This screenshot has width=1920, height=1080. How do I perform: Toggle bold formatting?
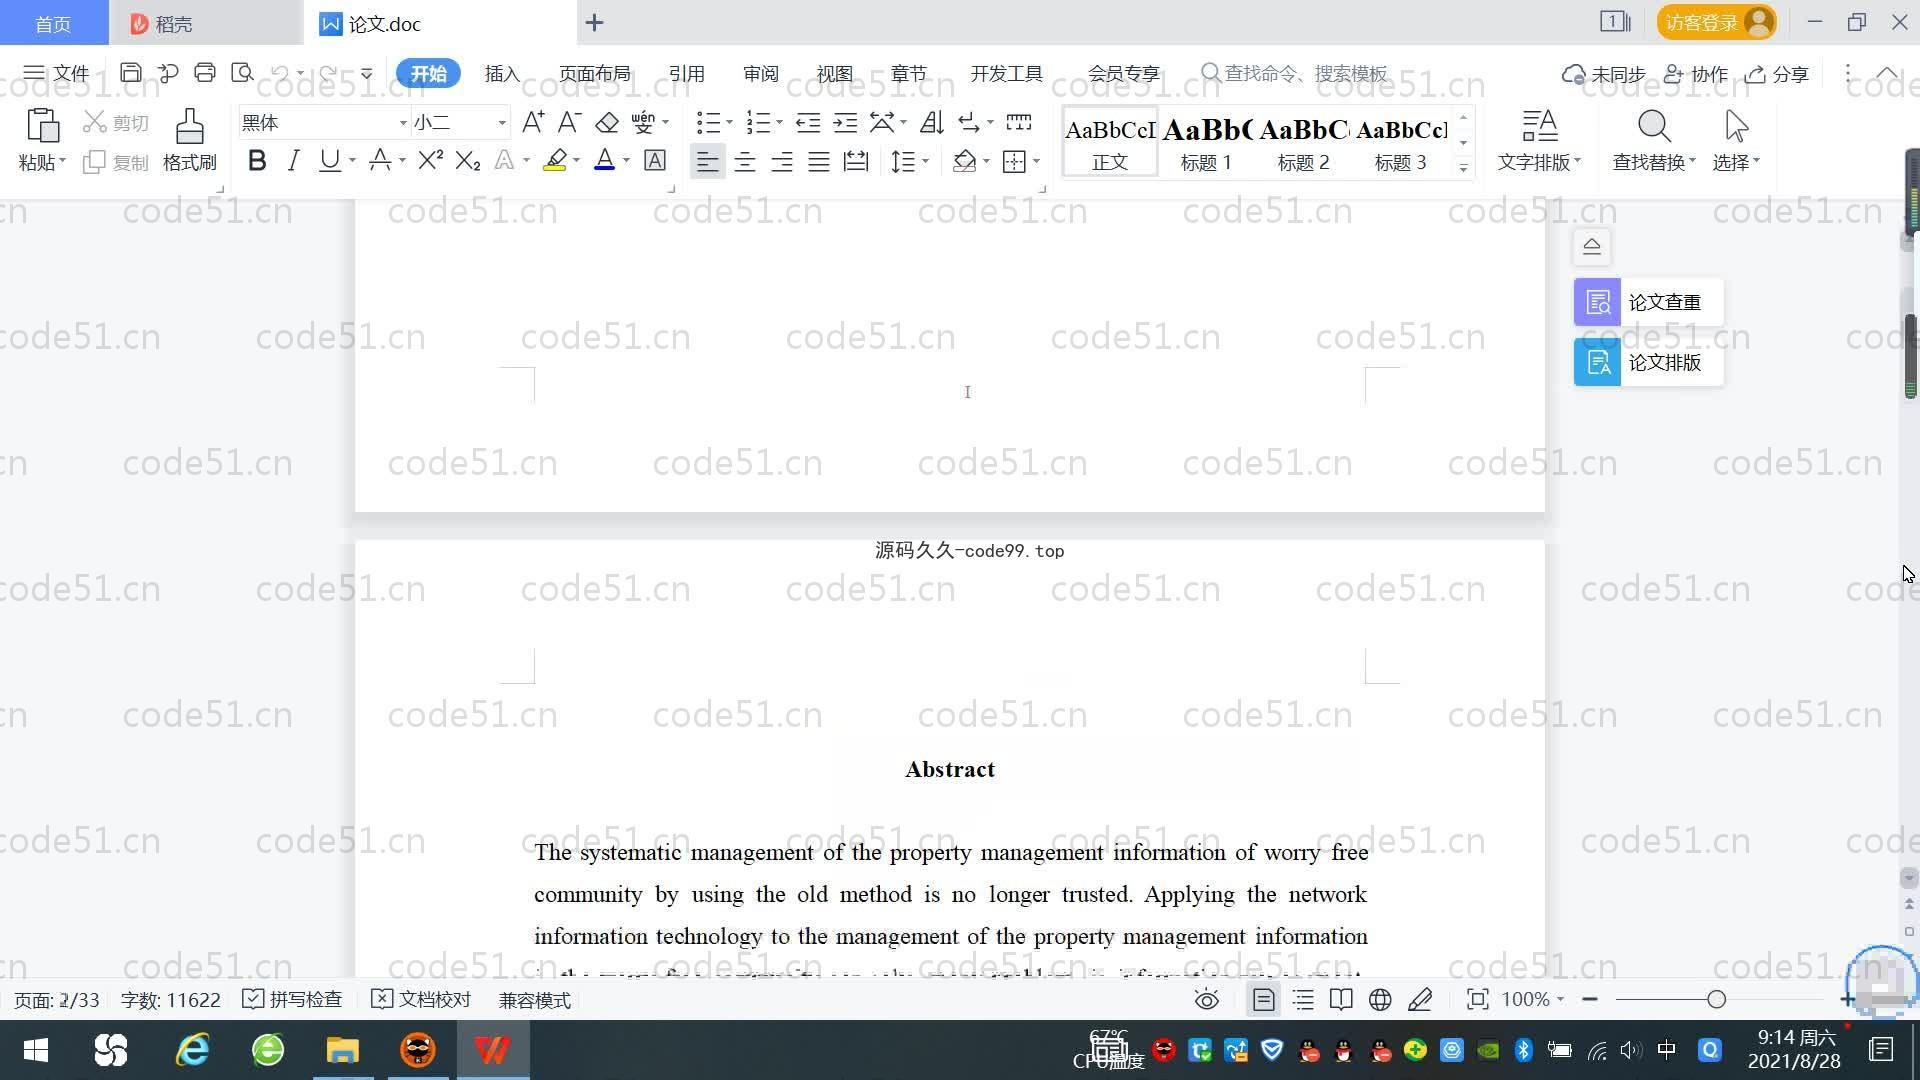tap(257, 160)
